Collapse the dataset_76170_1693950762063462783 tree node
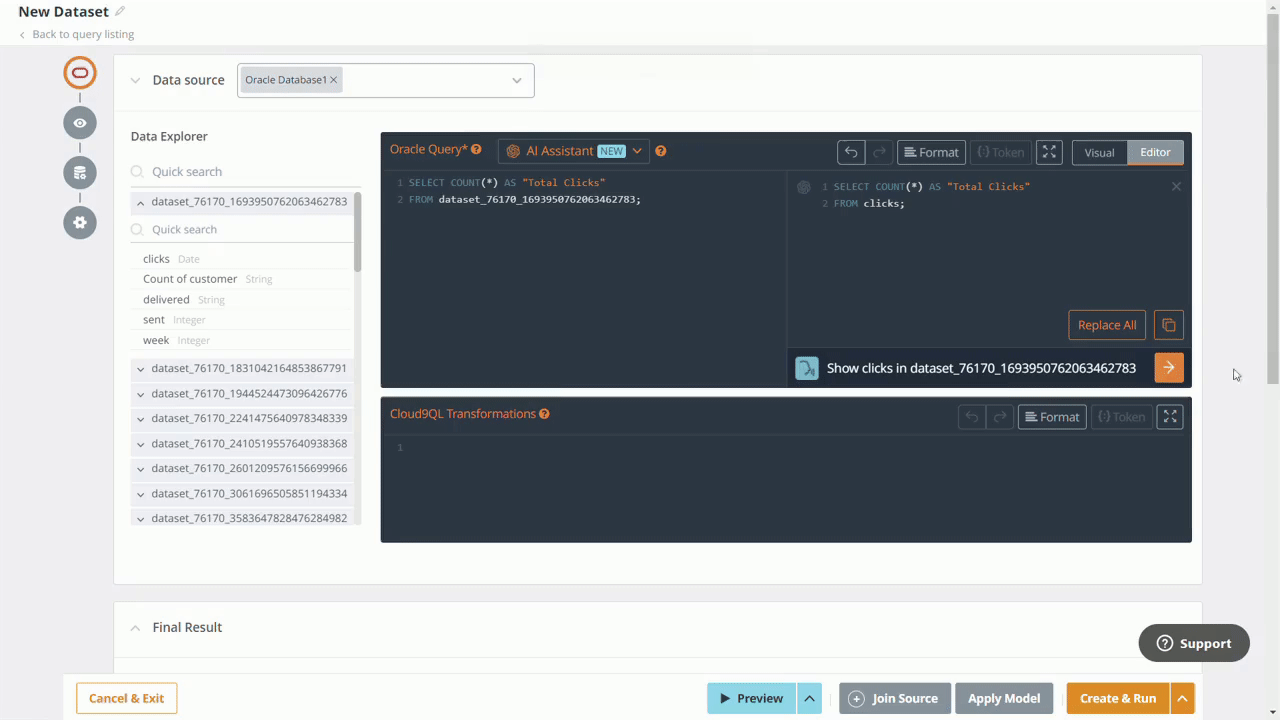Screen dimensions: 1280x720 [x=141, y=202]
